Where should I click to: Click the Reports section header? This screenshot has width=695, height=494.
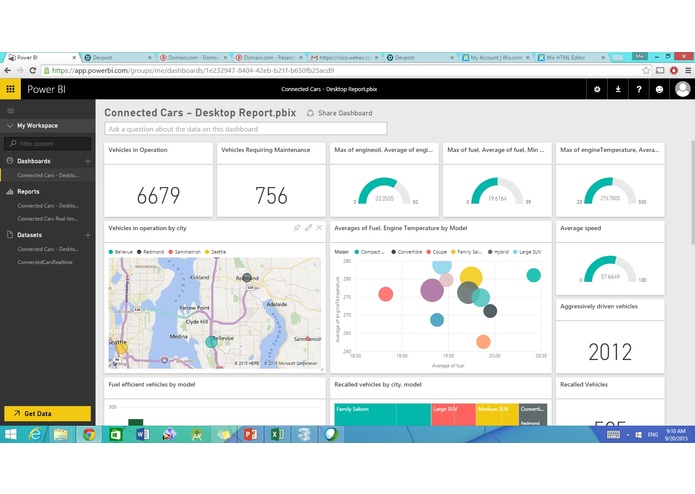coord(28,192)
